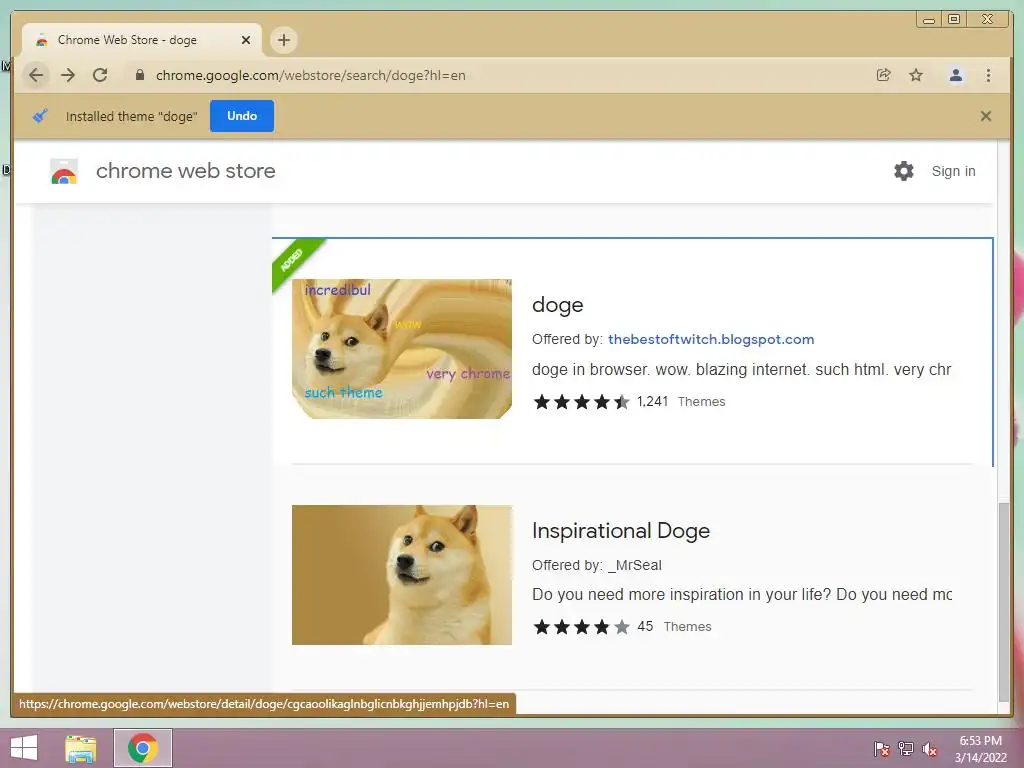
Task: Go back using the browser back arrow
Action: click(36, 75)
